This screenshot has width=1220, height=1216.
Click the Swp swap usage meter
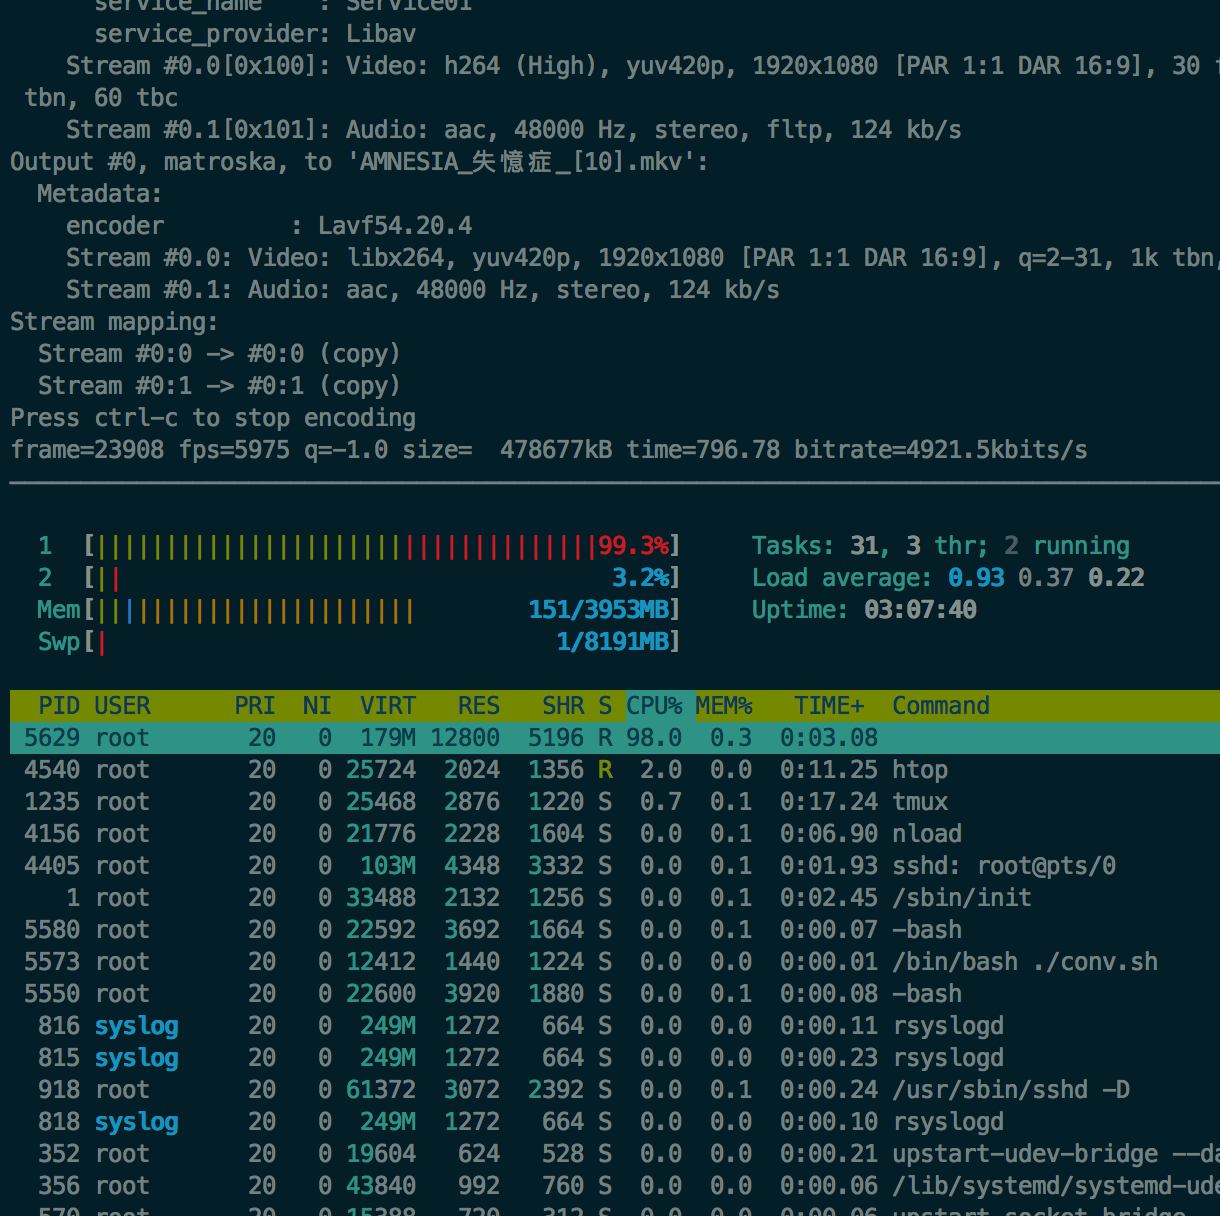[382, 642]
